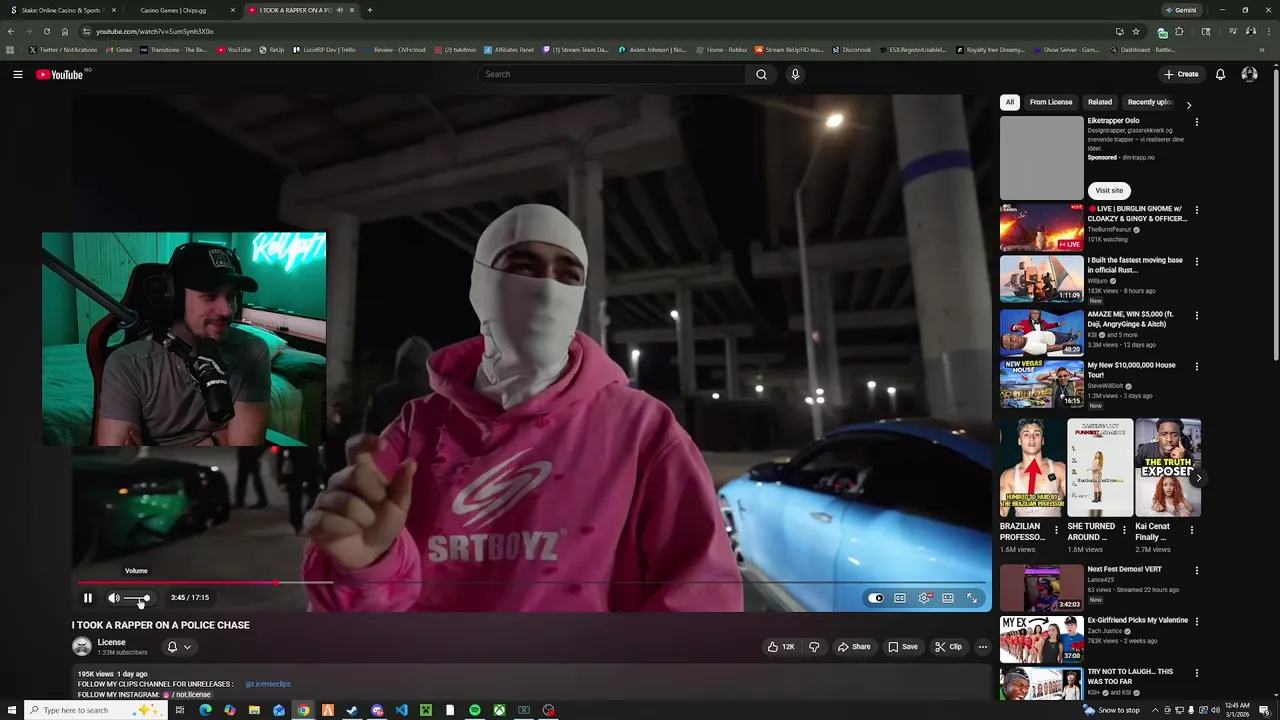The image size is (1280, 720).
Task: Click Windows taskbar search box
Action: [x=95, y=710]
